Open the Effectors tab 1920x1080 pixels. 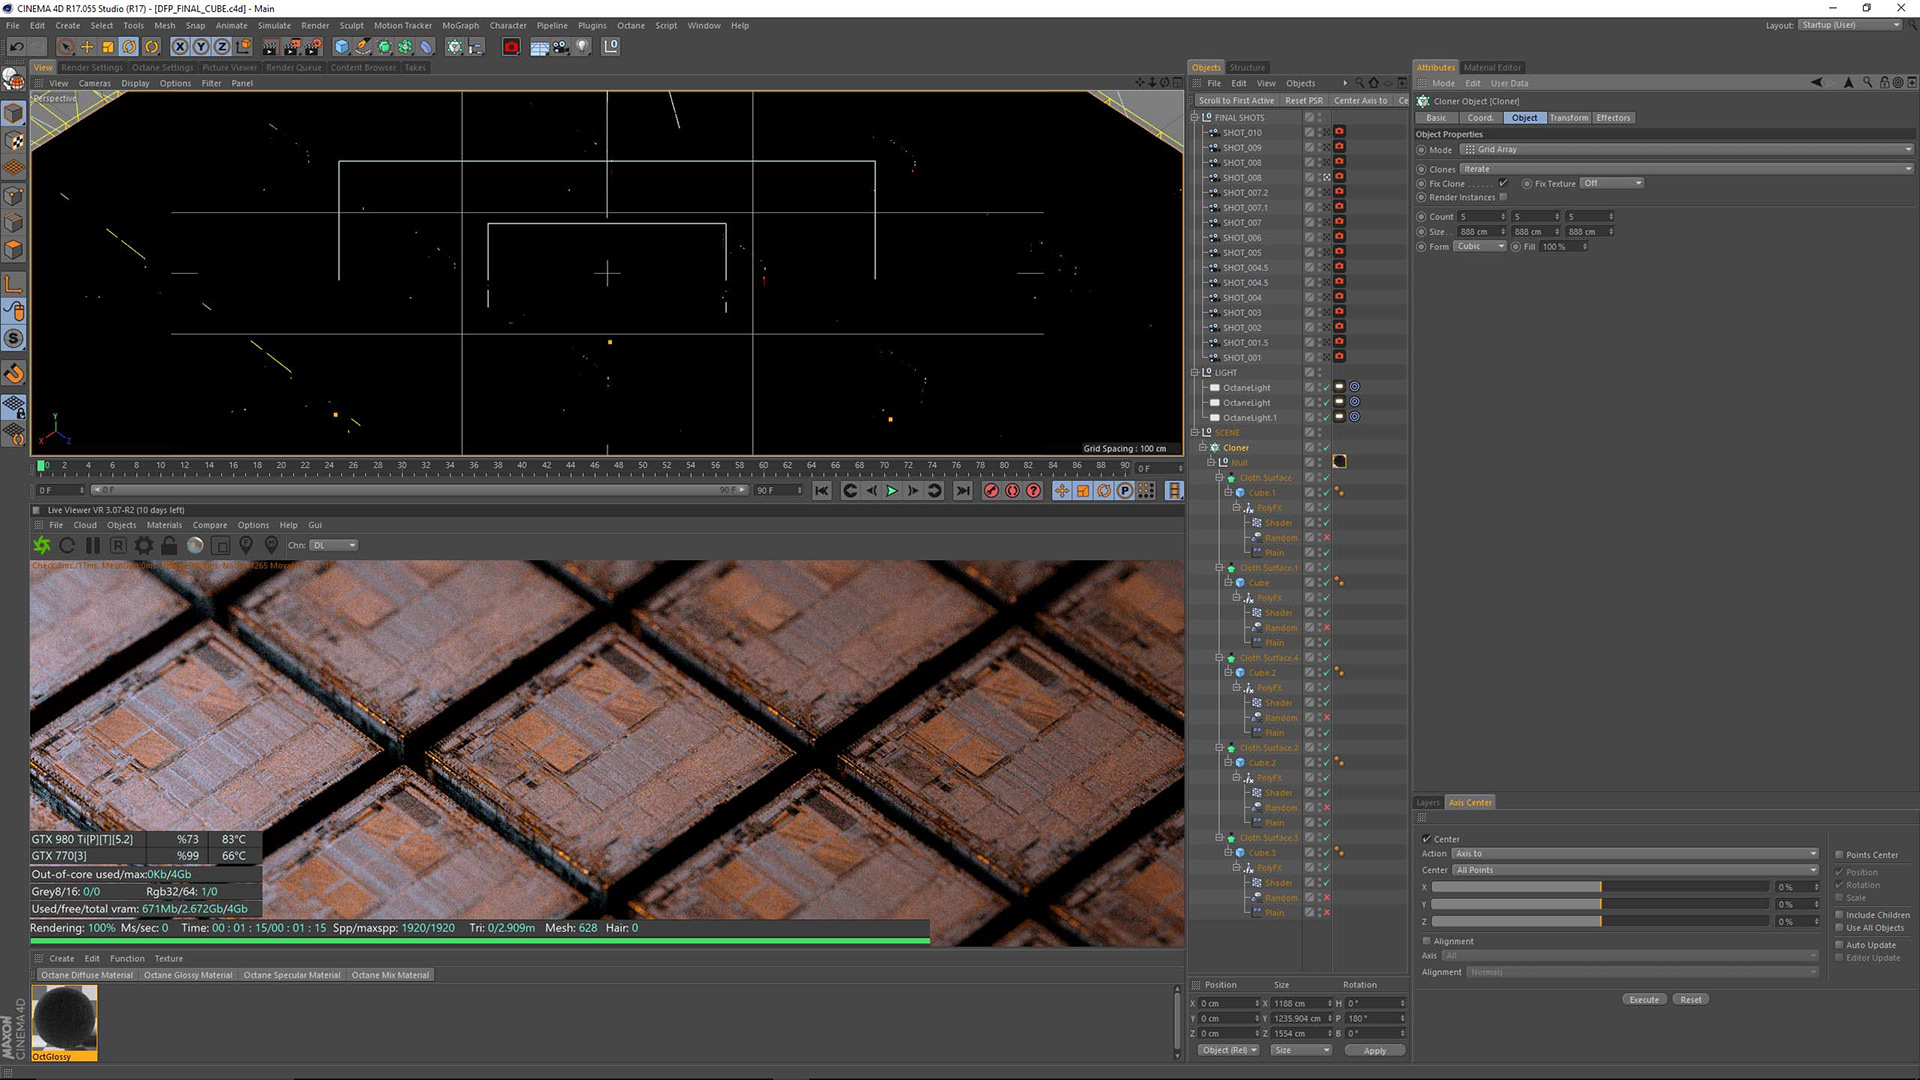tap(1613, 118)
